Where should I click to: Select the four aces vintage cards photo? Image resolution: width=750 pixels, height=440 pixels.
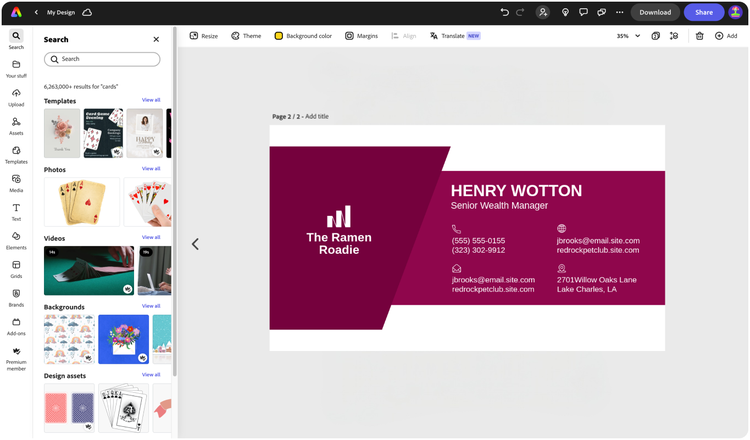[x=82, y=202]
